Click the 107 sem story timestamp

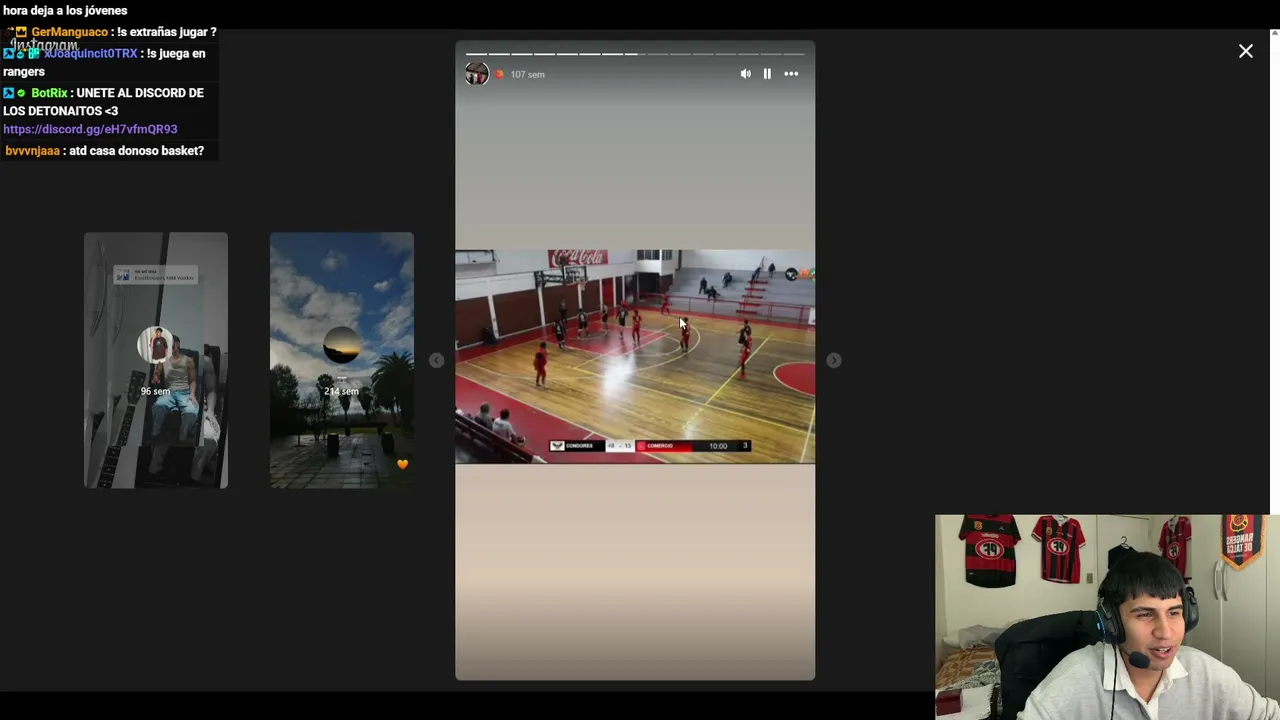click(528, 74)
